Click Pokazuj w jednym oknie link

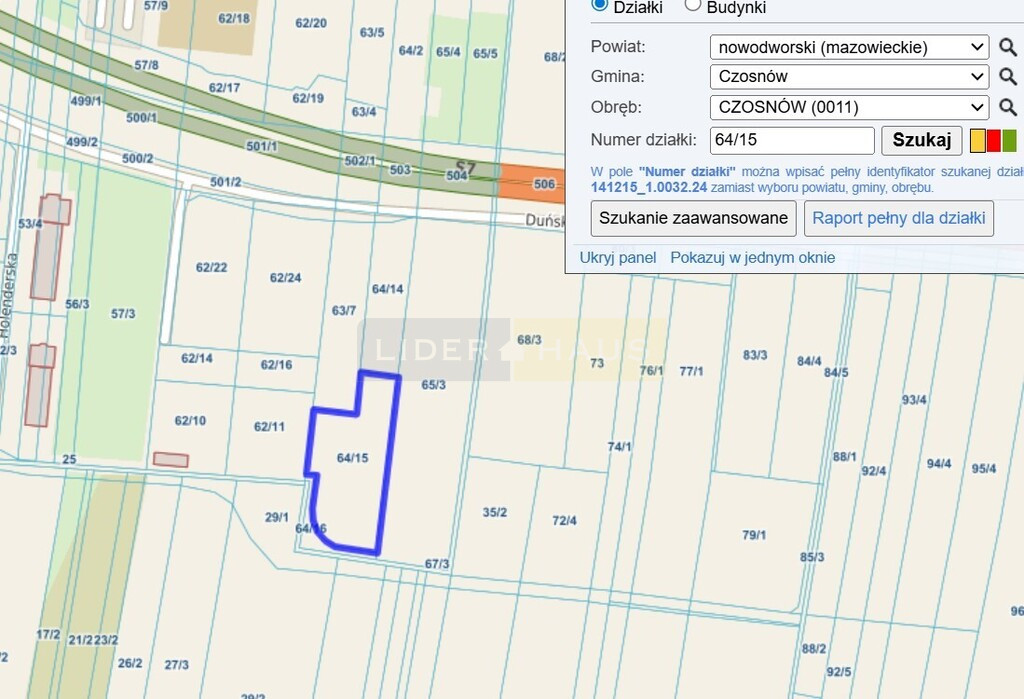[x=752, y=257]
